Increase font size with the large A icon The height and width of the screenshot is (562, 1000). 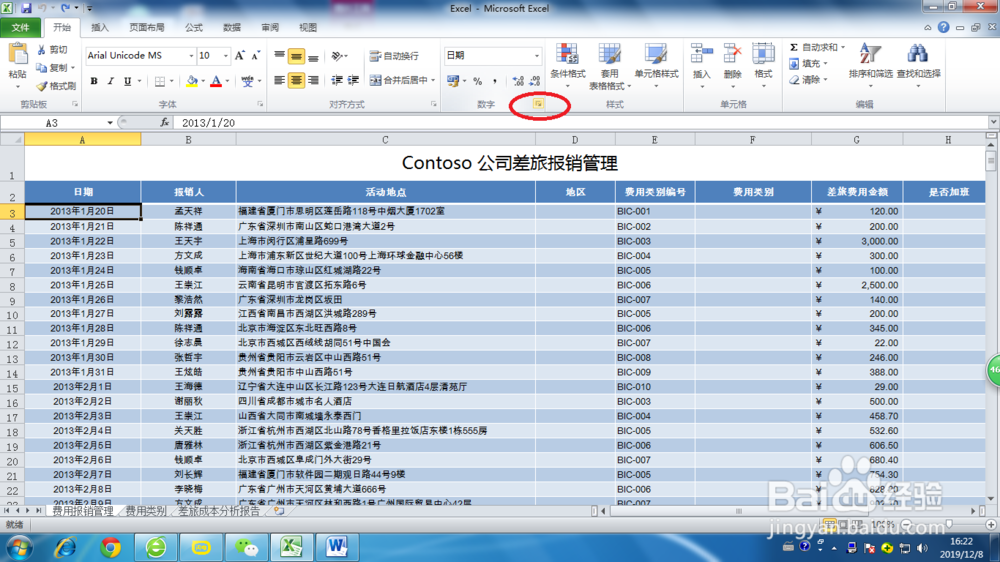click(x=240, y=56)
